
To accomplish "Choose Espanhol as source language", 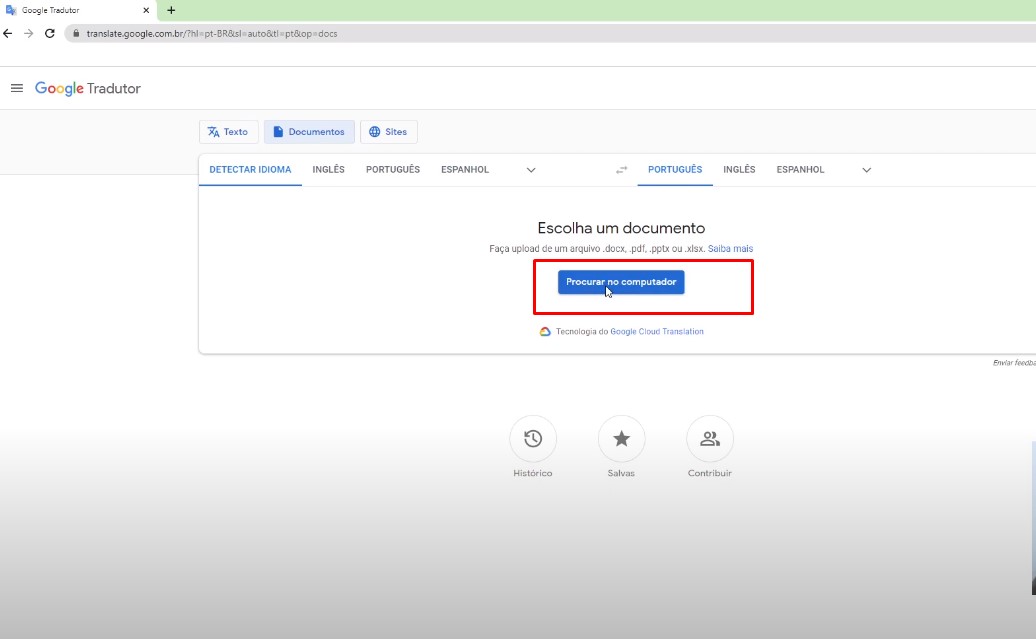I will tap(465, 170).
